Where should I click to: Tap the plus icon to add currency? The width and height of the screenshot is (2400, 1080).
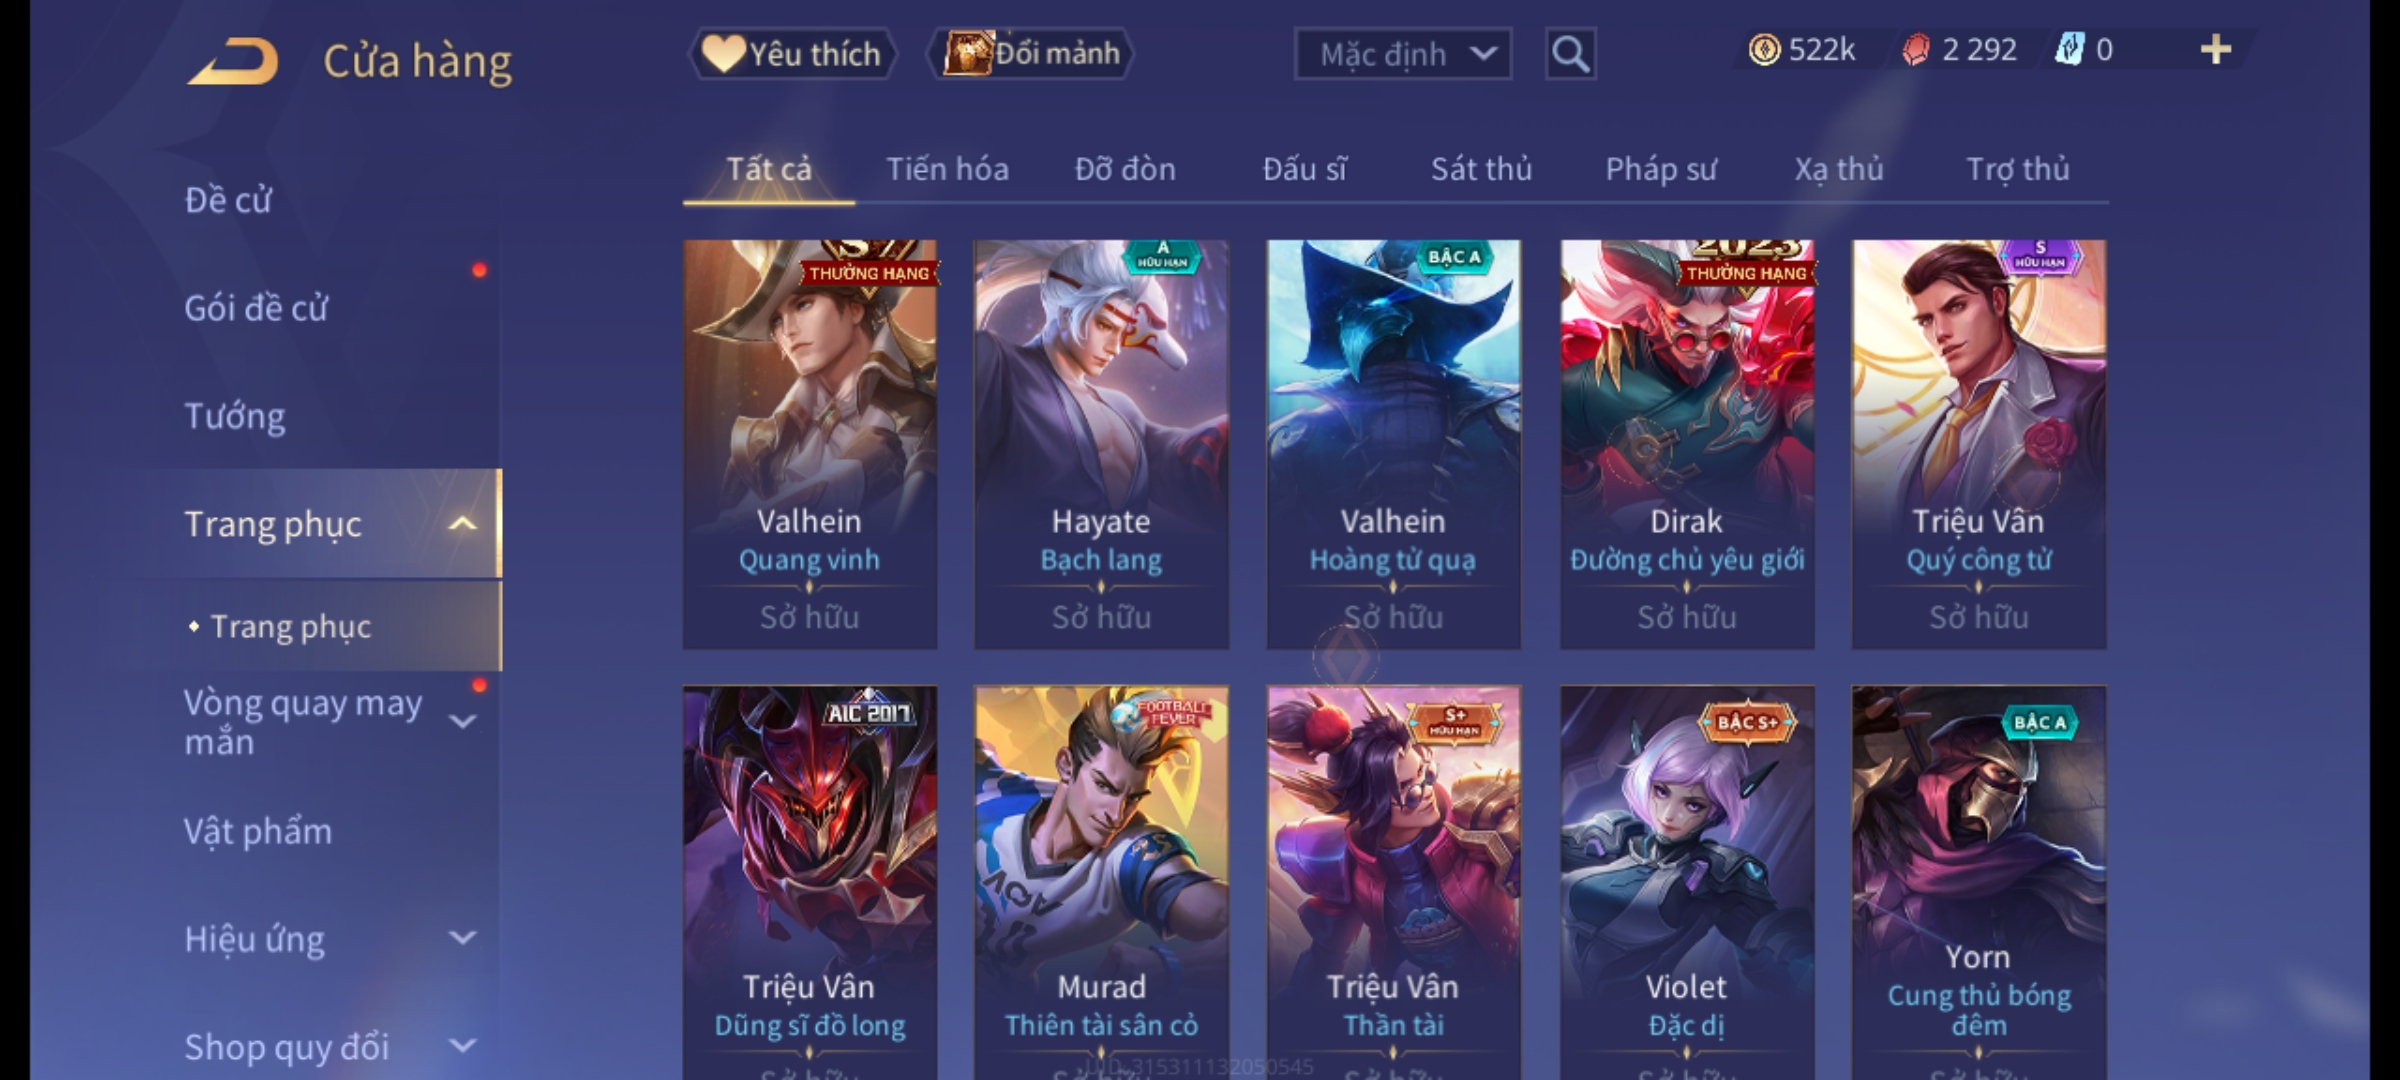(x=2216, y=50)
